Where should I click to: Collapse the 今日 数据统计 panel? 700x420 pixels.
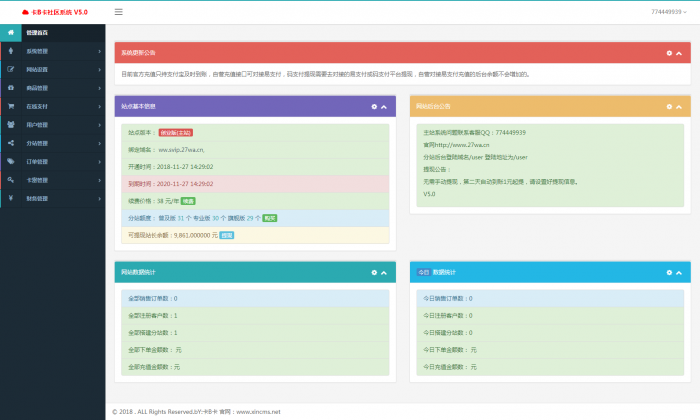679,272
